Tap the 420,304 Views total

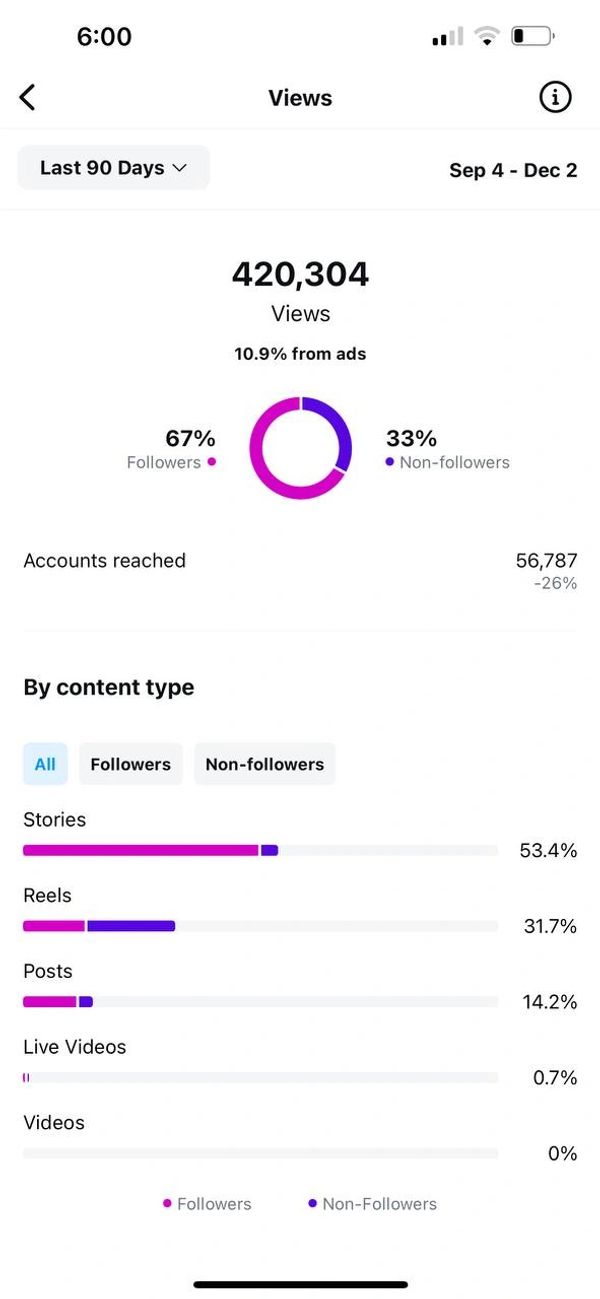(300, 274)
